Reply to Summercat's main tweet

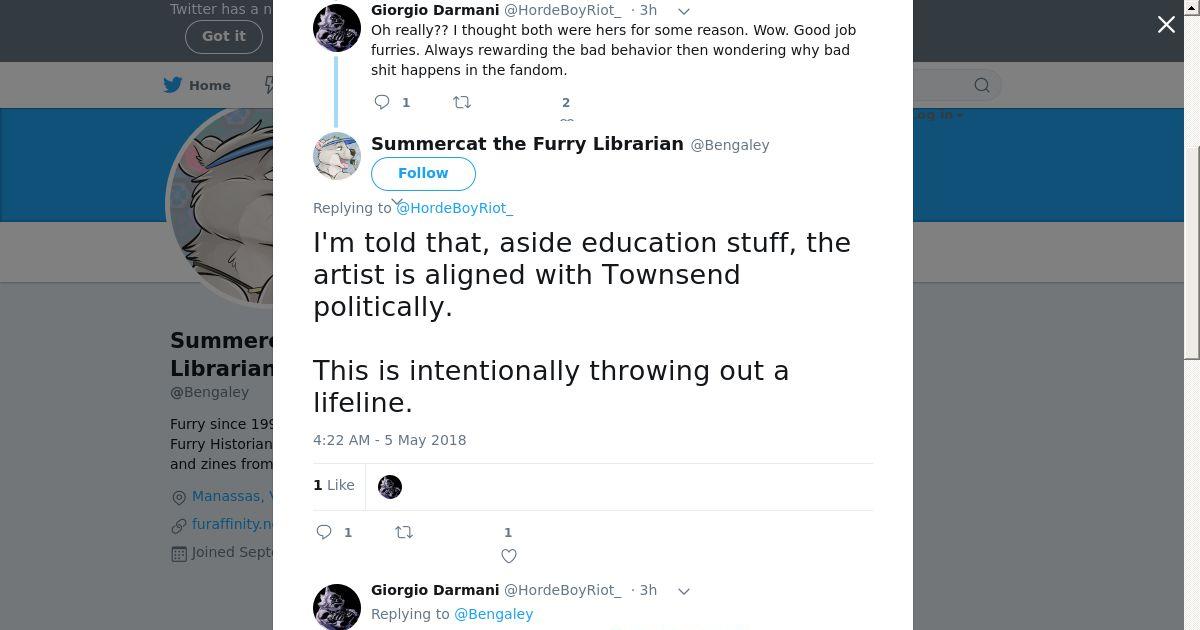(x=324, y=532)
